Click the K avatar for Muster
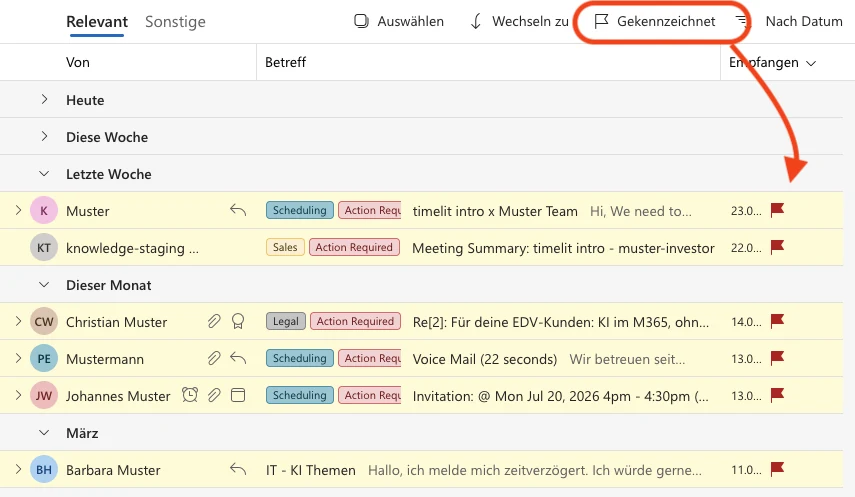Image resolution: width=855 pixels, height=497 pixels. tap(44, 211)
